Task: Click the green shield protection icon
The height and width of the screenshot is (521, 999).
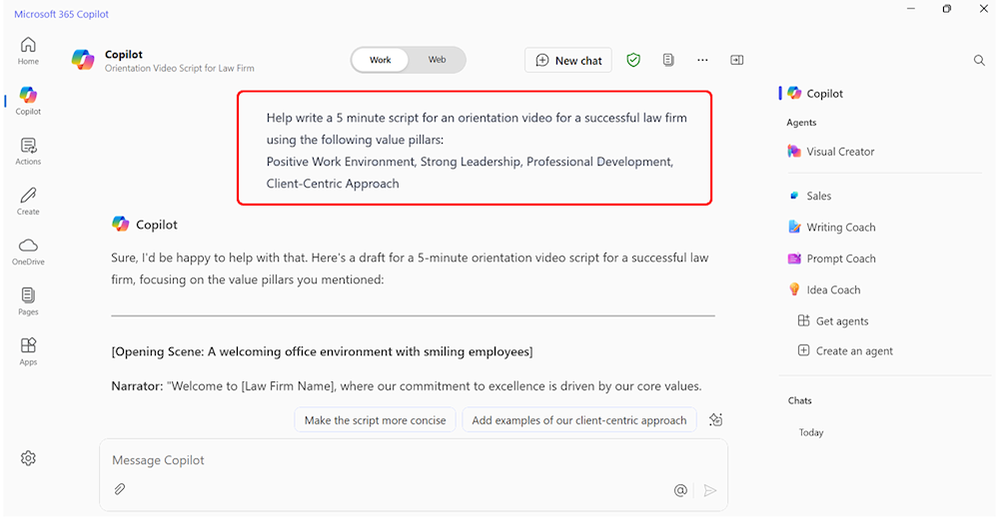Action: tap(633, 60)
